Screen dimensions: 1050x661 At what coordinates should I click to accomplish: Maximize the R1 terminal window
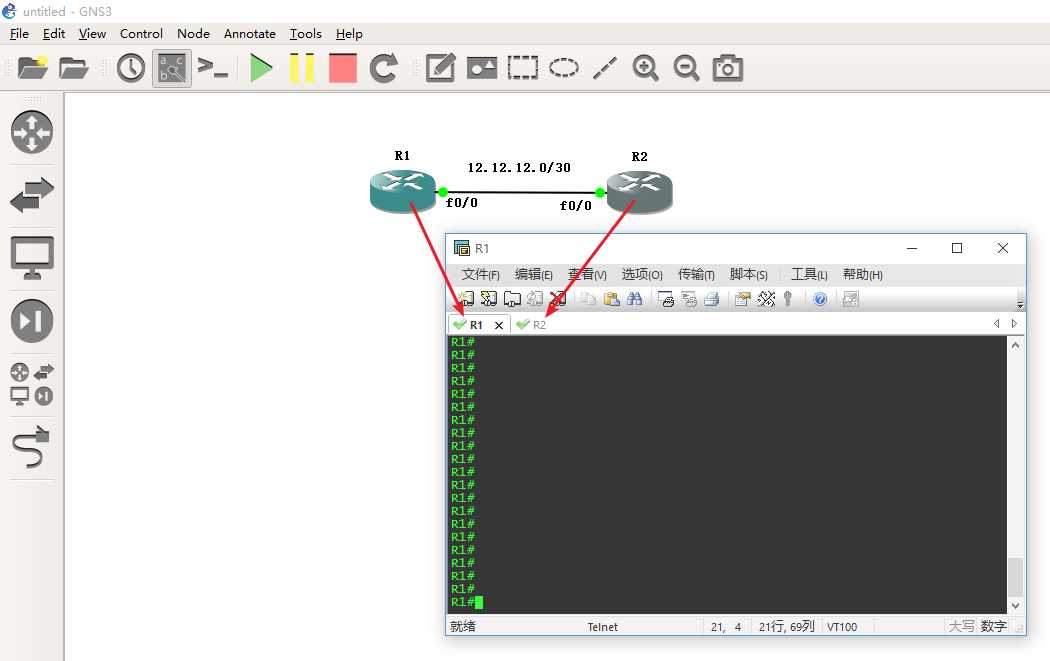(x=957, y=248)
